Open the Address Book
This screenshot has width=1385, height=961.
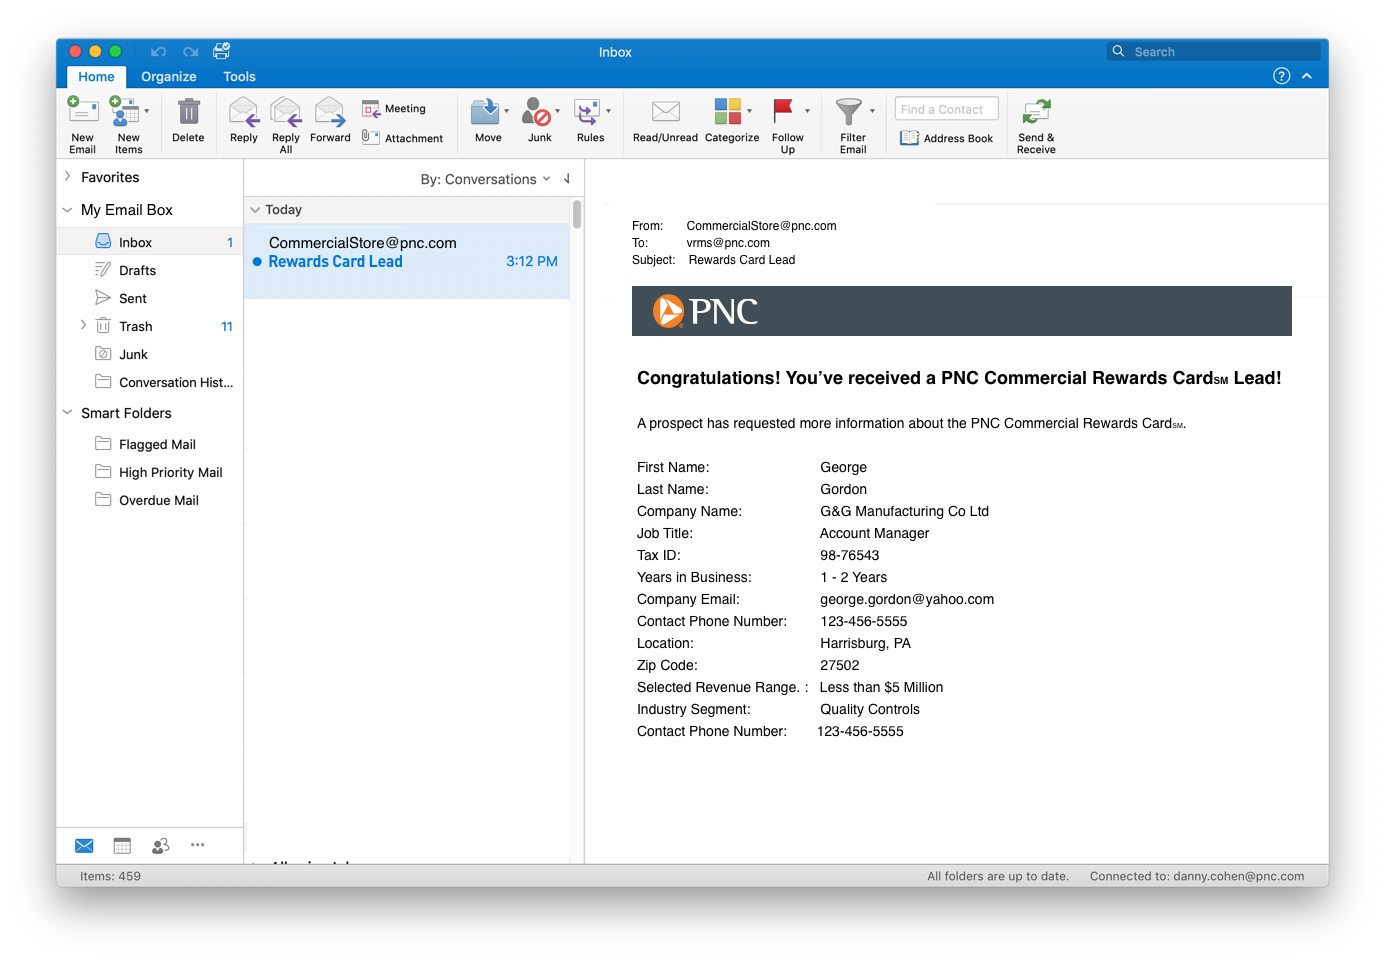946,138
